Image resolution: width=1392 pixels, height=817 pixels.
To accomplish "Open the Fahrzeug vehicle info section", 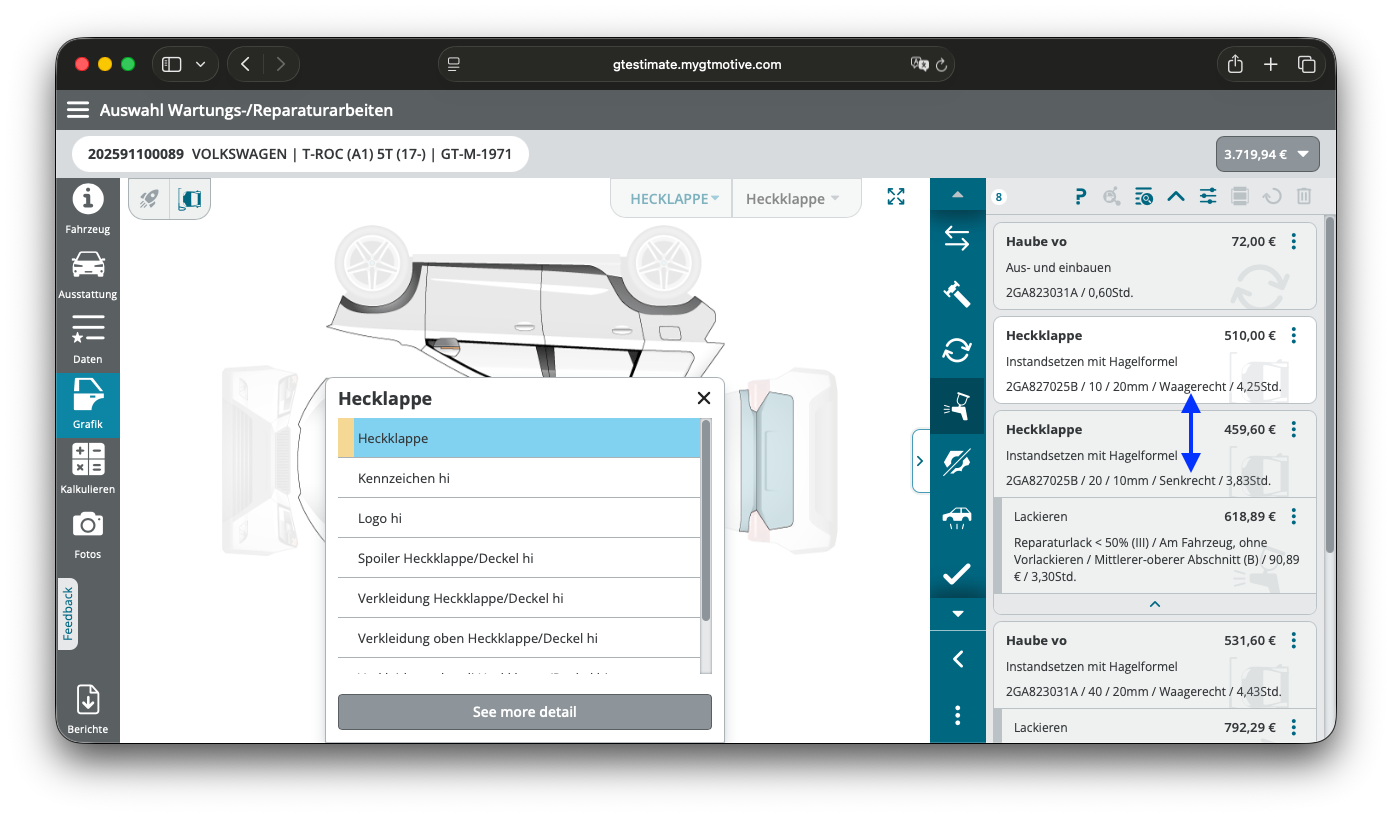I will [x=88, y=210].
